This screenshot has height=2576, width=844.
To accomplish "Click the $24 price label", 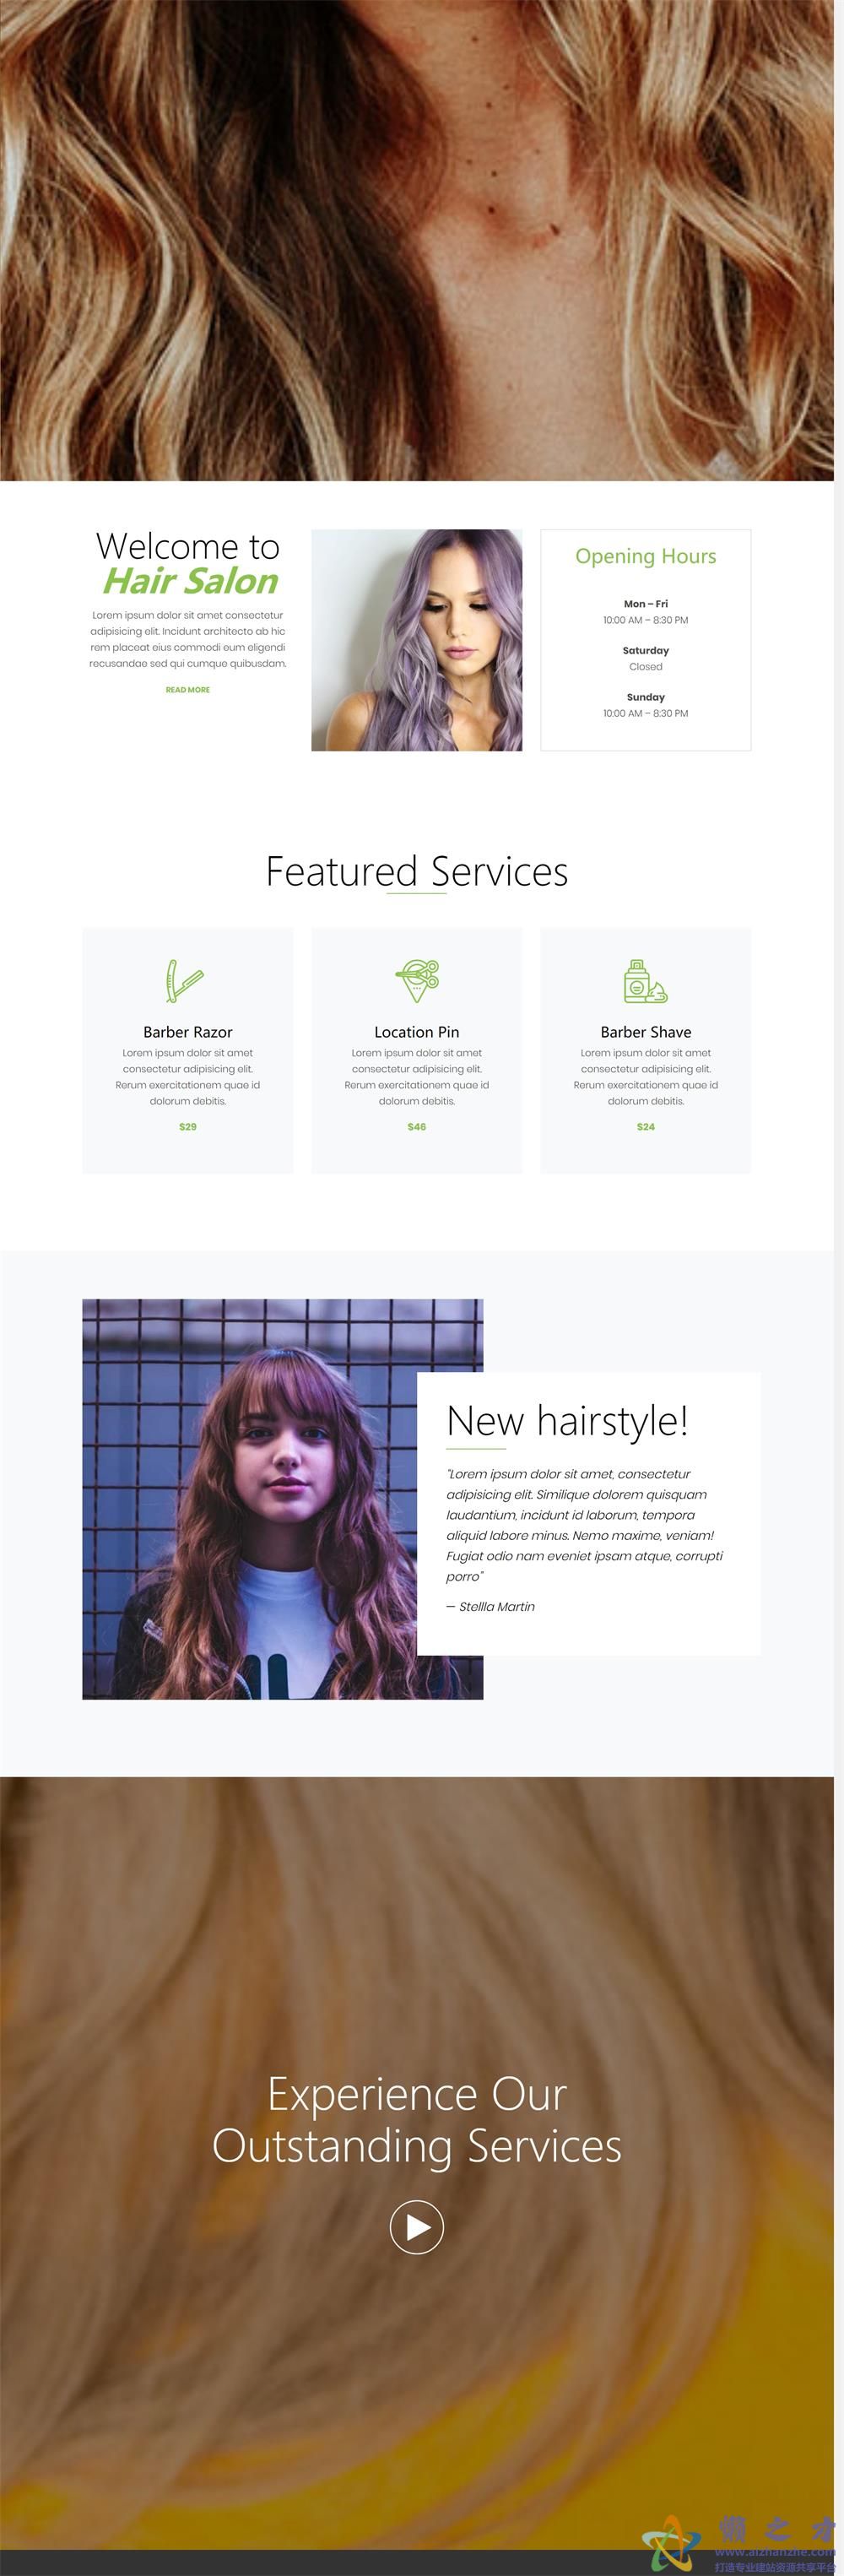I will tap(646, 1127).
